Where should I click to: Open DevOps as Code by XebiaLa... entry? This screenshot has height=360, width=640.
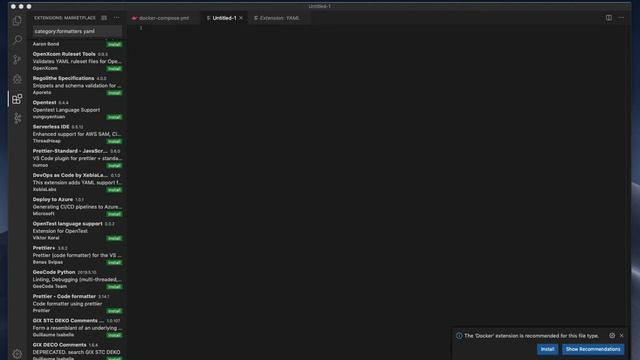click(77, 182)
